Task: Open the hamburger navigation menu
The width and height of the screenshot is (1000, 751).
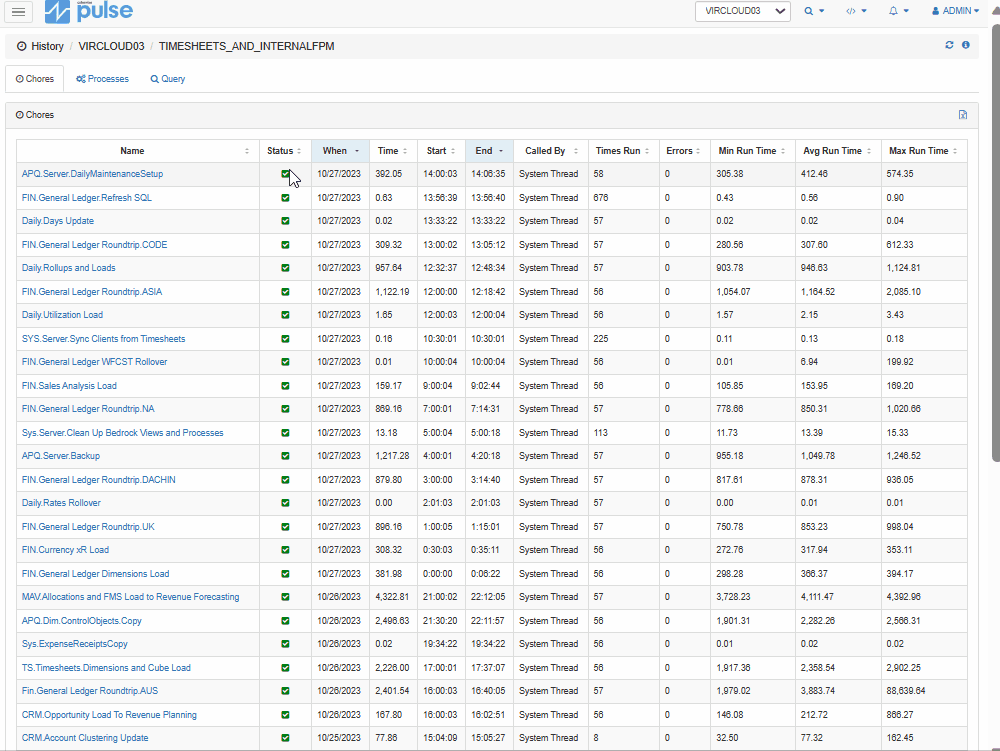Action: click(18, 11)
